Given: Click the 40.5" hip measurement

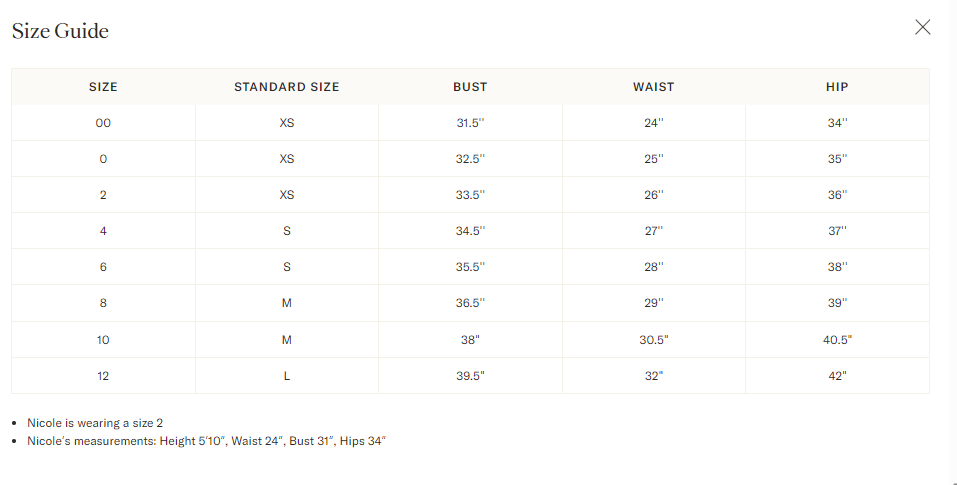Looking at the screenshot, I should 837,340.
